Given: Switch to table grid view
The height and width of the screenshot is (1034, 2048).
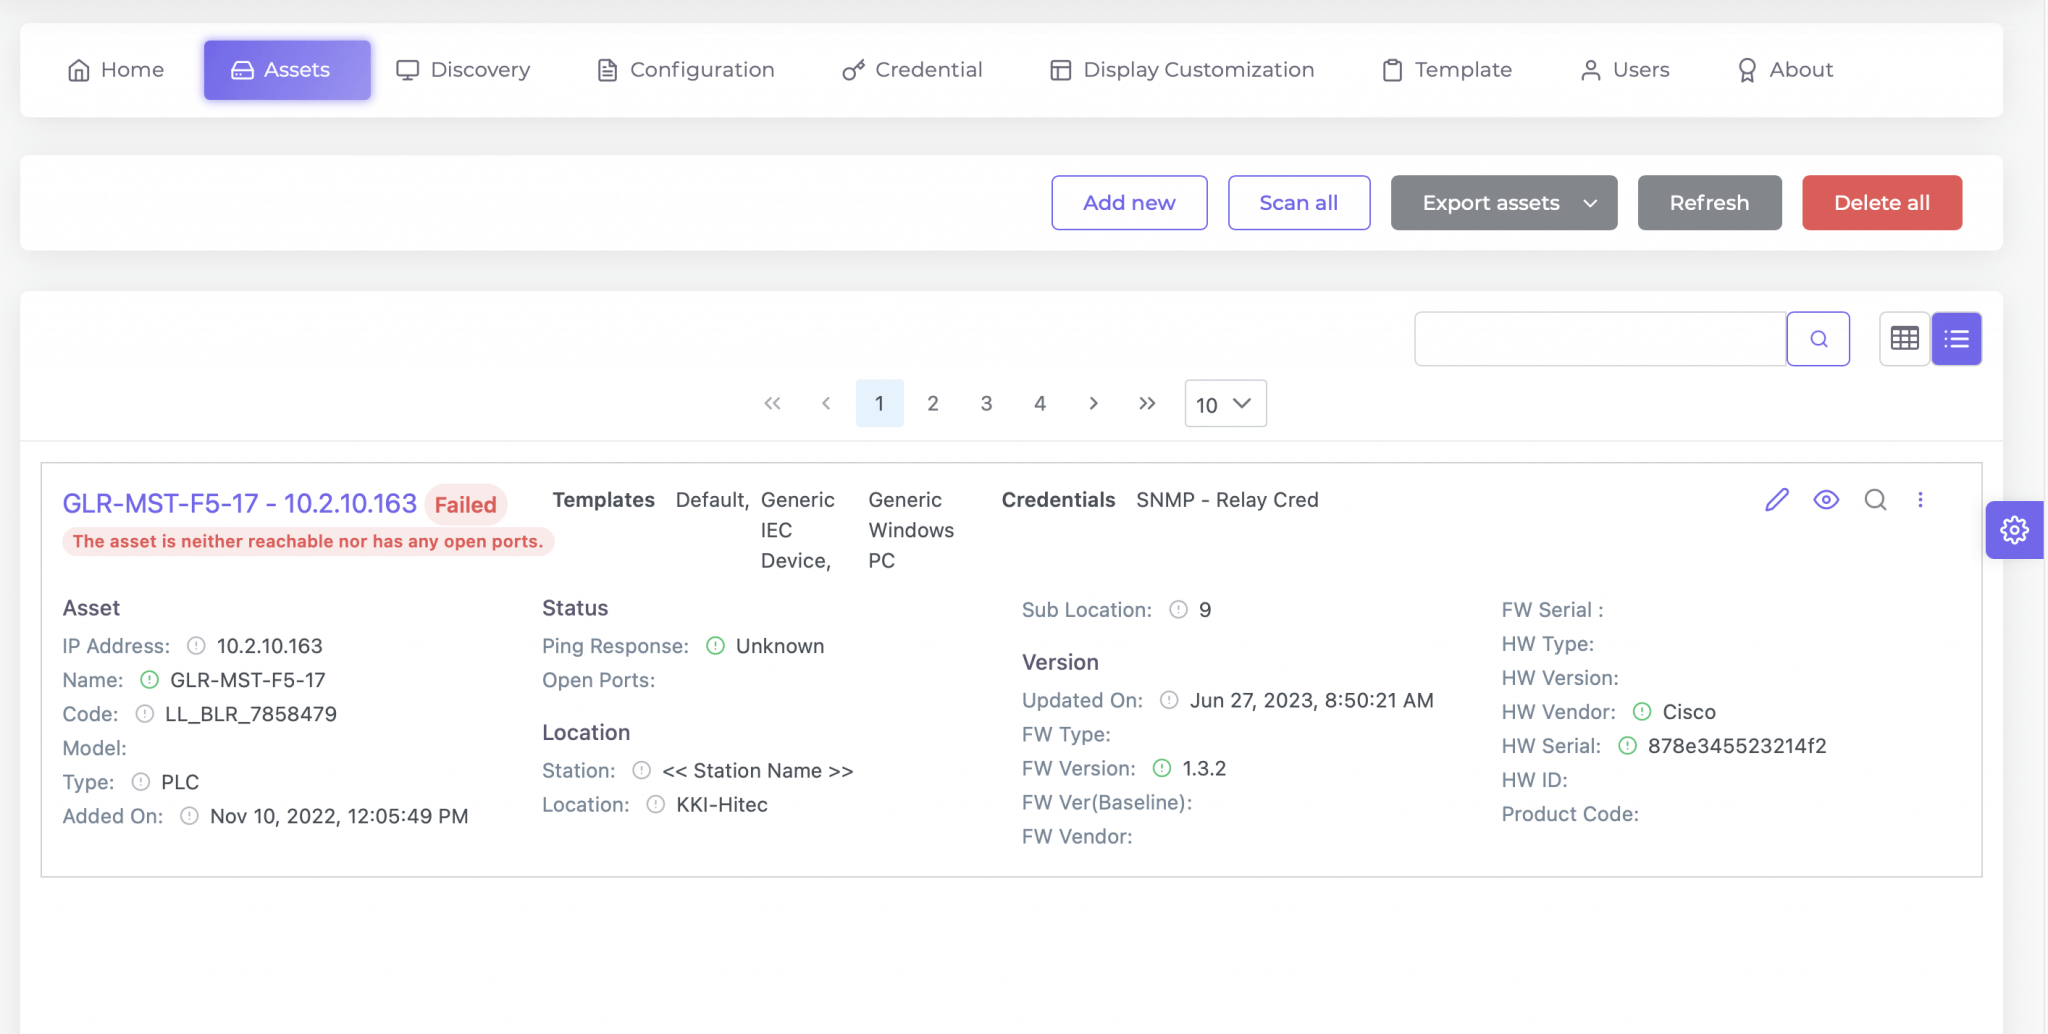Looking at the screenshot, I should click(x=1904, y=339).
